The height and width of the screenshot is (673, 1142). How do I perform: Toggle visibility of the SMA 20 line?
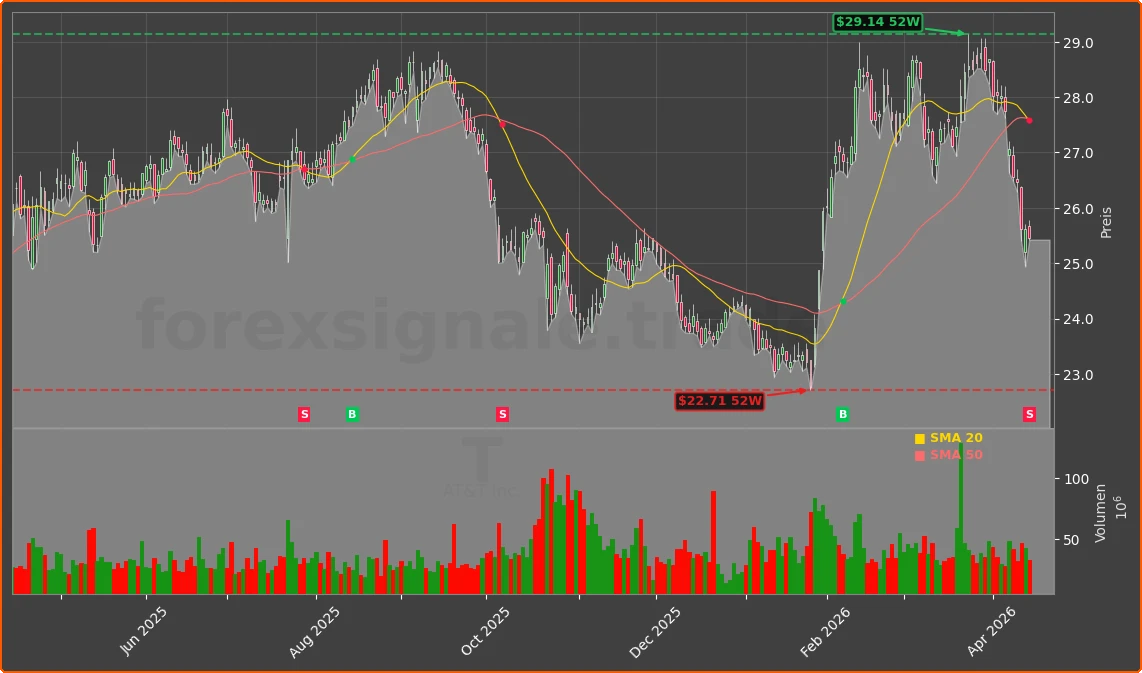[x=954, y=437]
